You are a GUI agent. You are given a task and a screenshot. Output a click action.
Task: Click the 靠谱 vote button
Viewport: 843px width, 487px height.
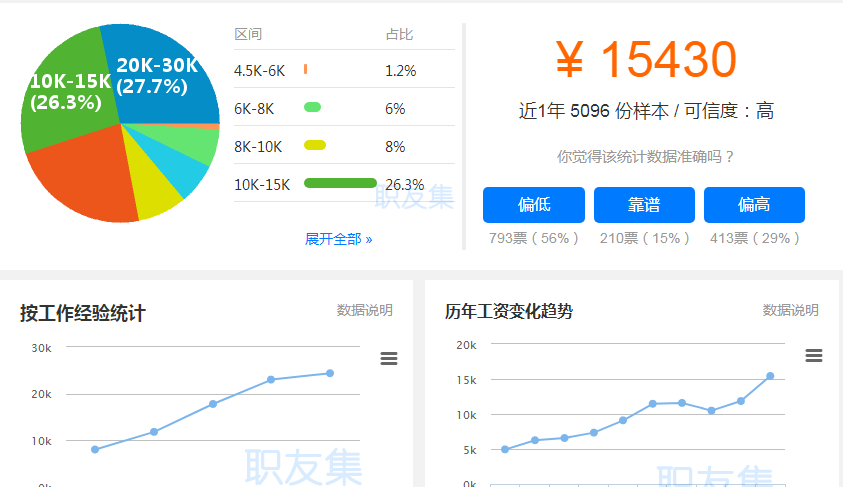(644, 205)
